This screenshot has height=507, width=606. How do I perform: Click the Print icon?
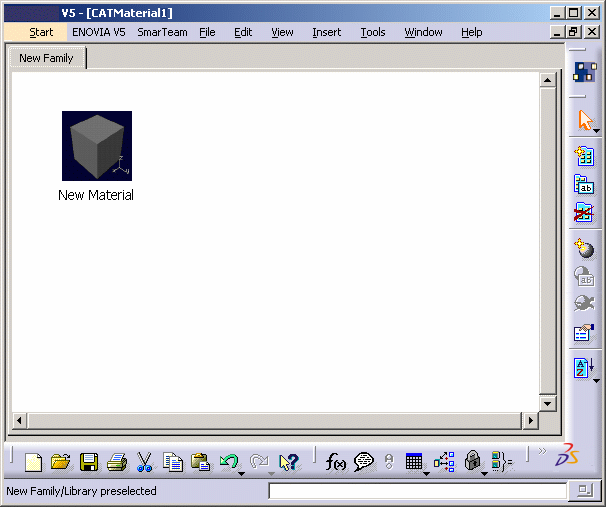tap(116, 462)
